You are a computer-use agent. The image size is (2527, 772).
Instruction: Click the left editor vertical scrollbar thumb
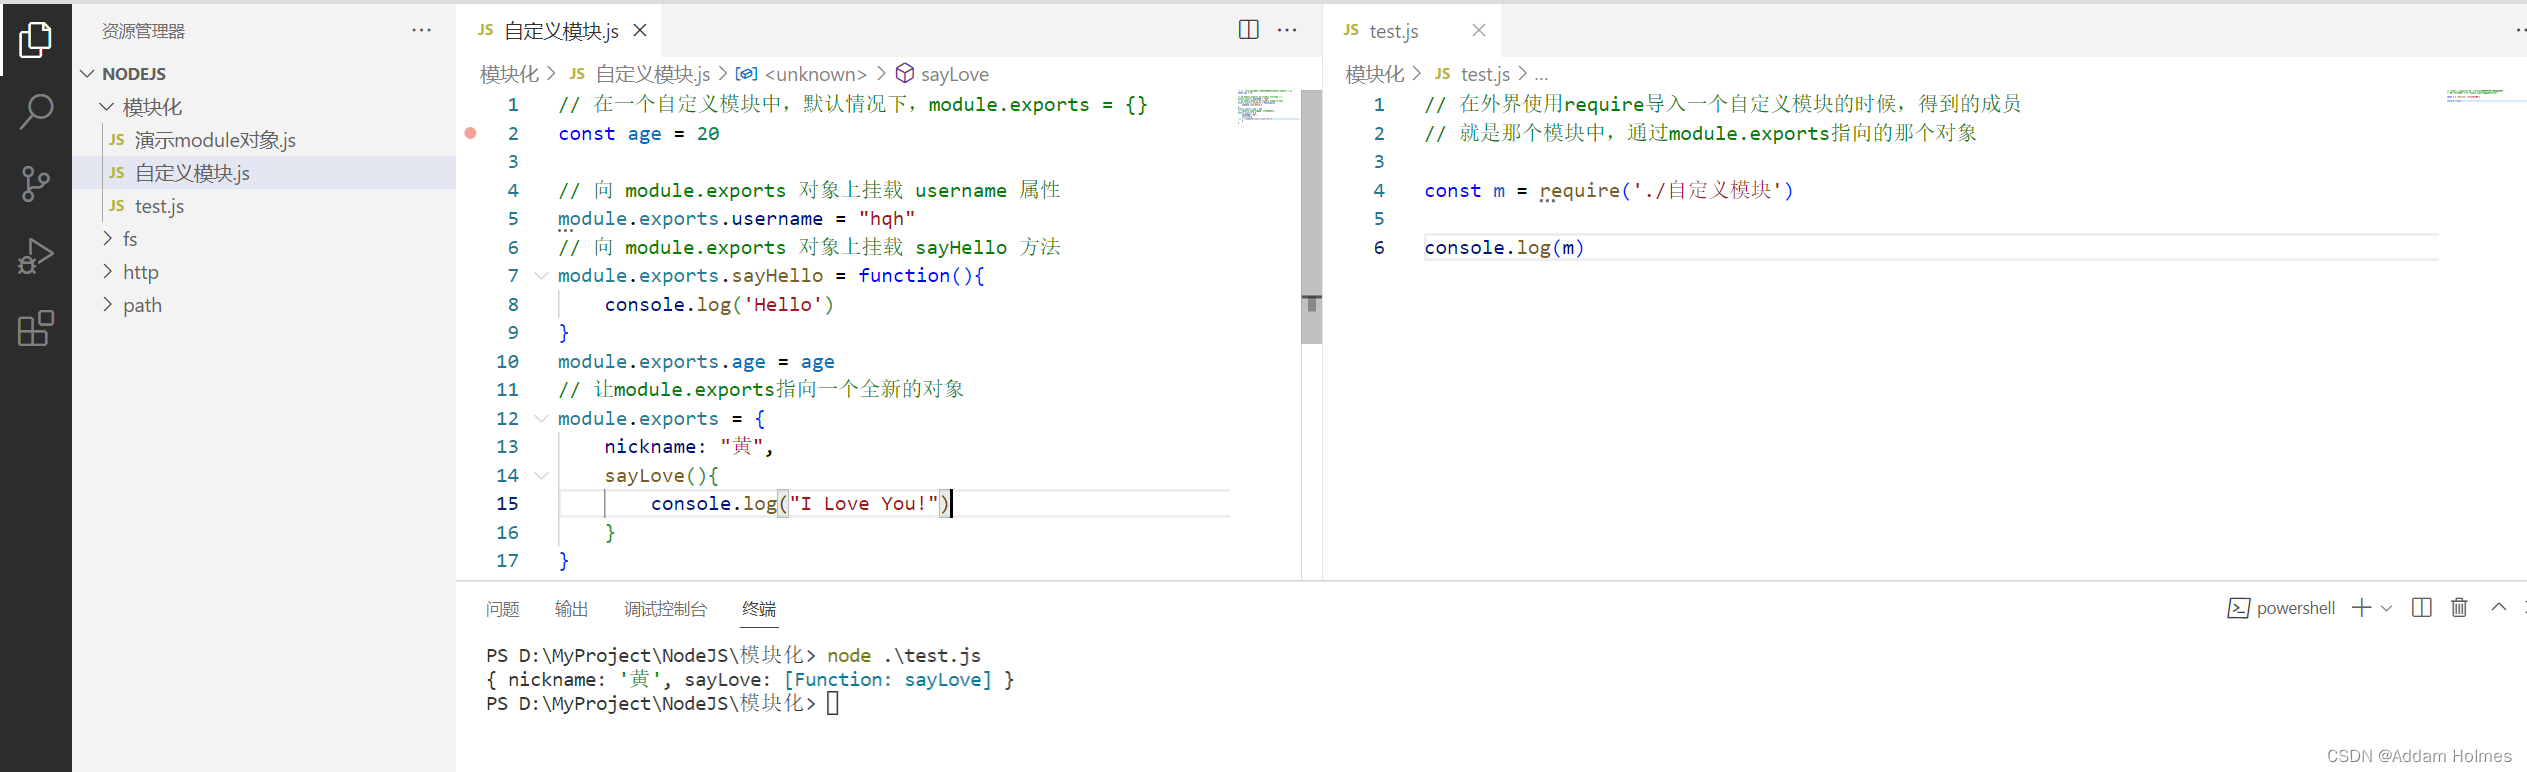pyautogui.click(x=1311, y=216)
